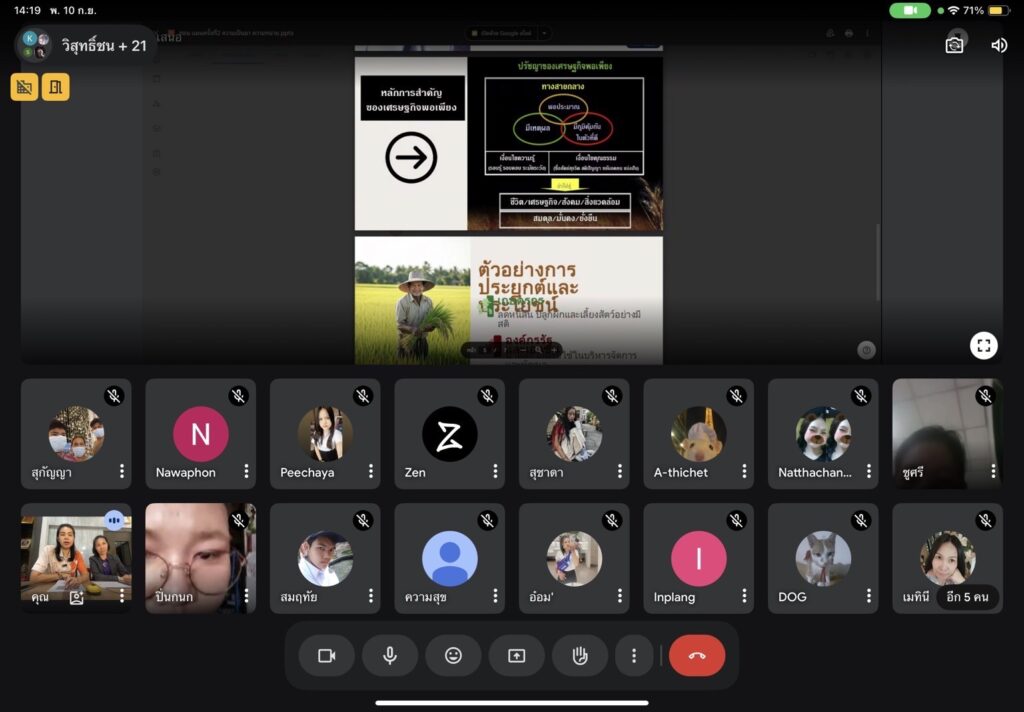The width and height of the screenshot is (1024, 712).
Task: Show the 5 more participants
Action: (966, 597)
